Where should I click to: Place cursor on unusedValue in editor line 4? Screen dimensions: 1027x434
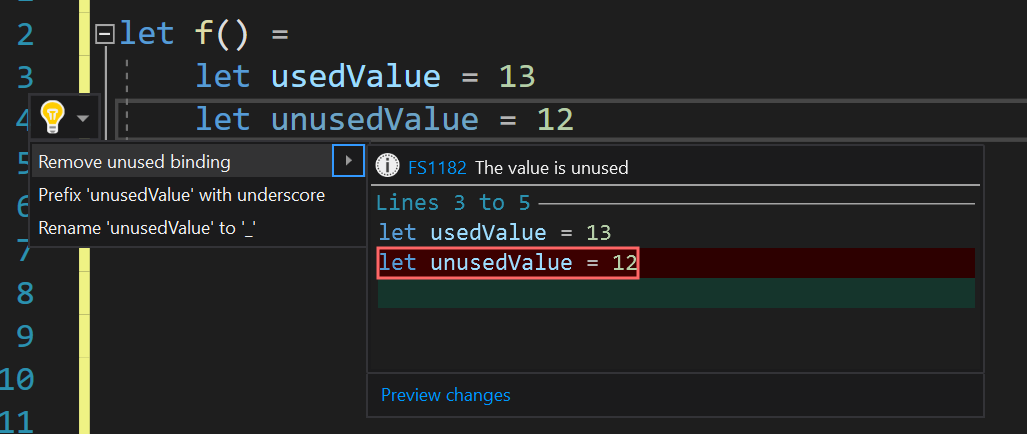click(374, 120)
